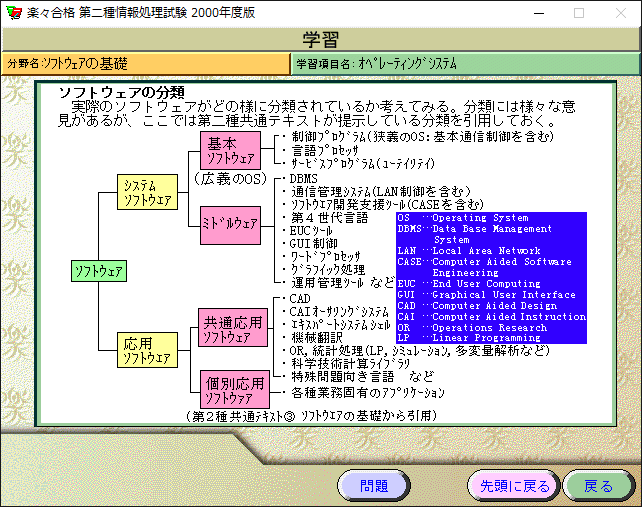Click the green ソフトウェア root box

pyautogui.click(x=99, y=271)
